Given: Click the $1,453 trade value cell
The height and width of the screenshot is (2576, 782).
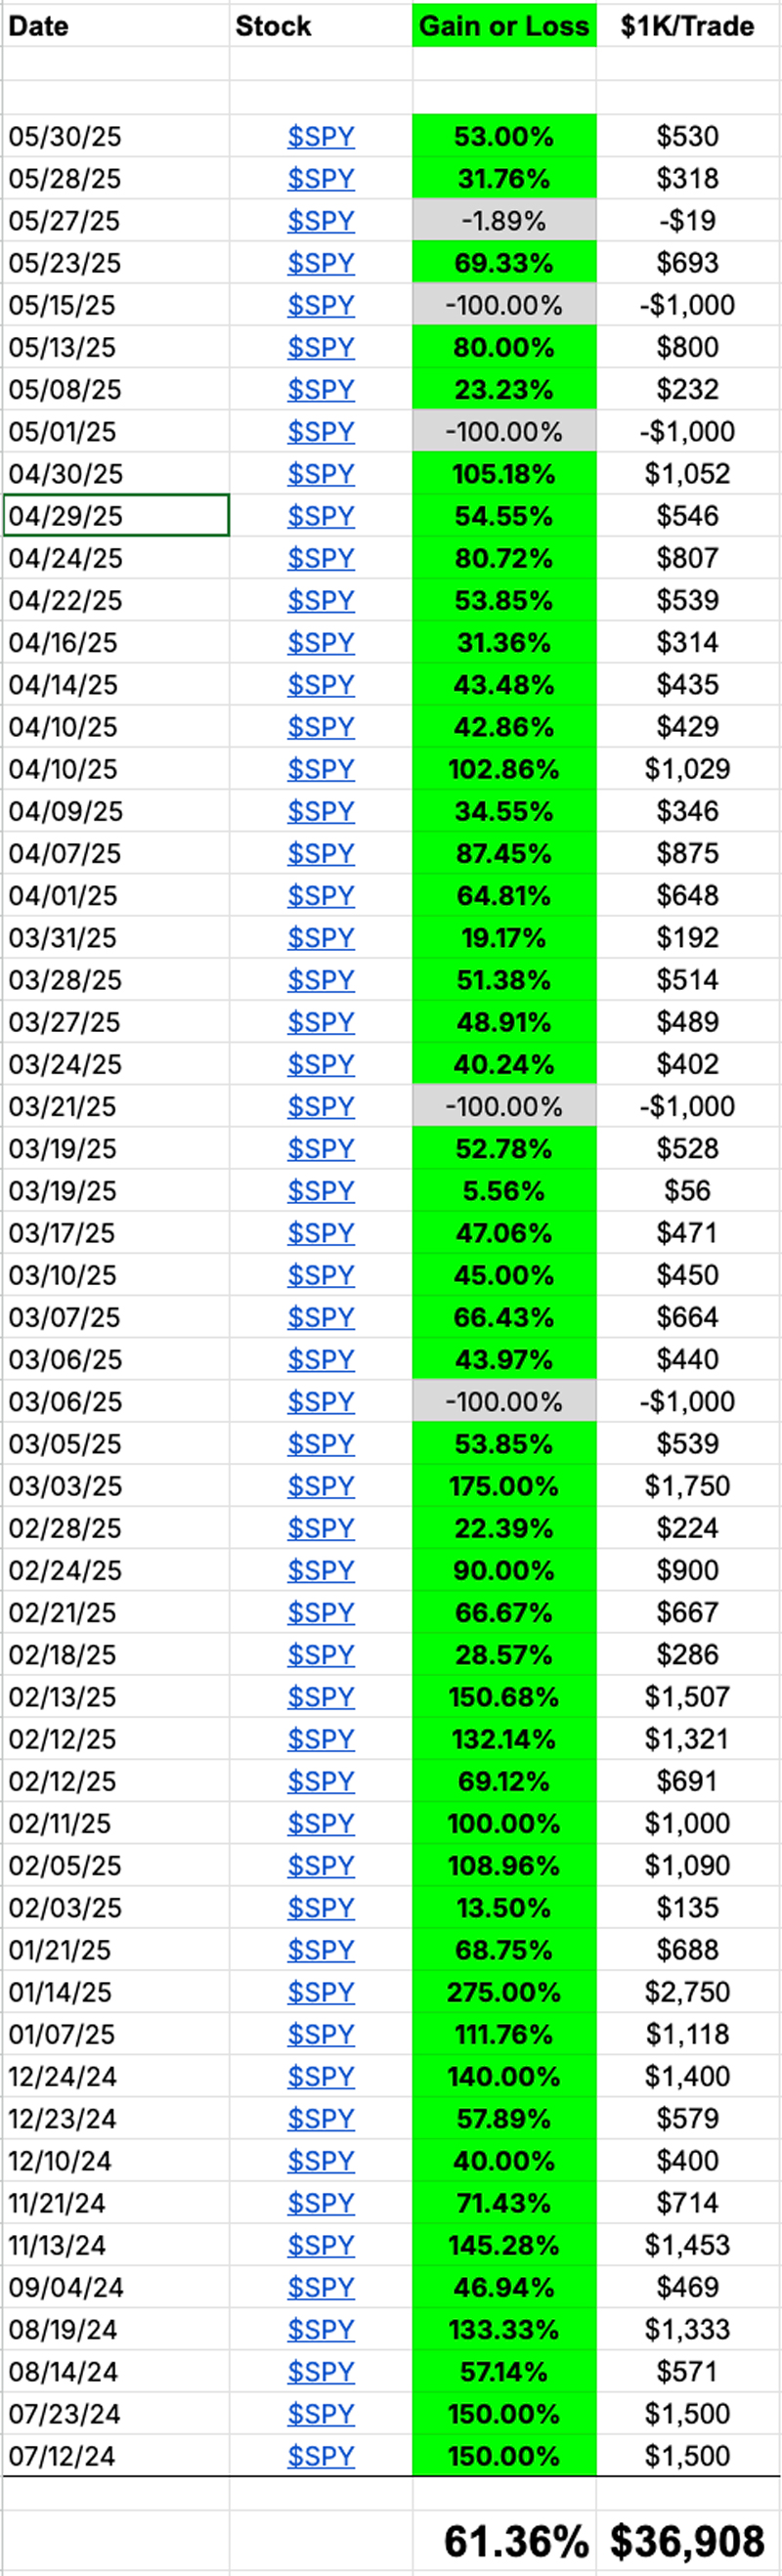Looking at the screenshot, I should pos(687,2244).
